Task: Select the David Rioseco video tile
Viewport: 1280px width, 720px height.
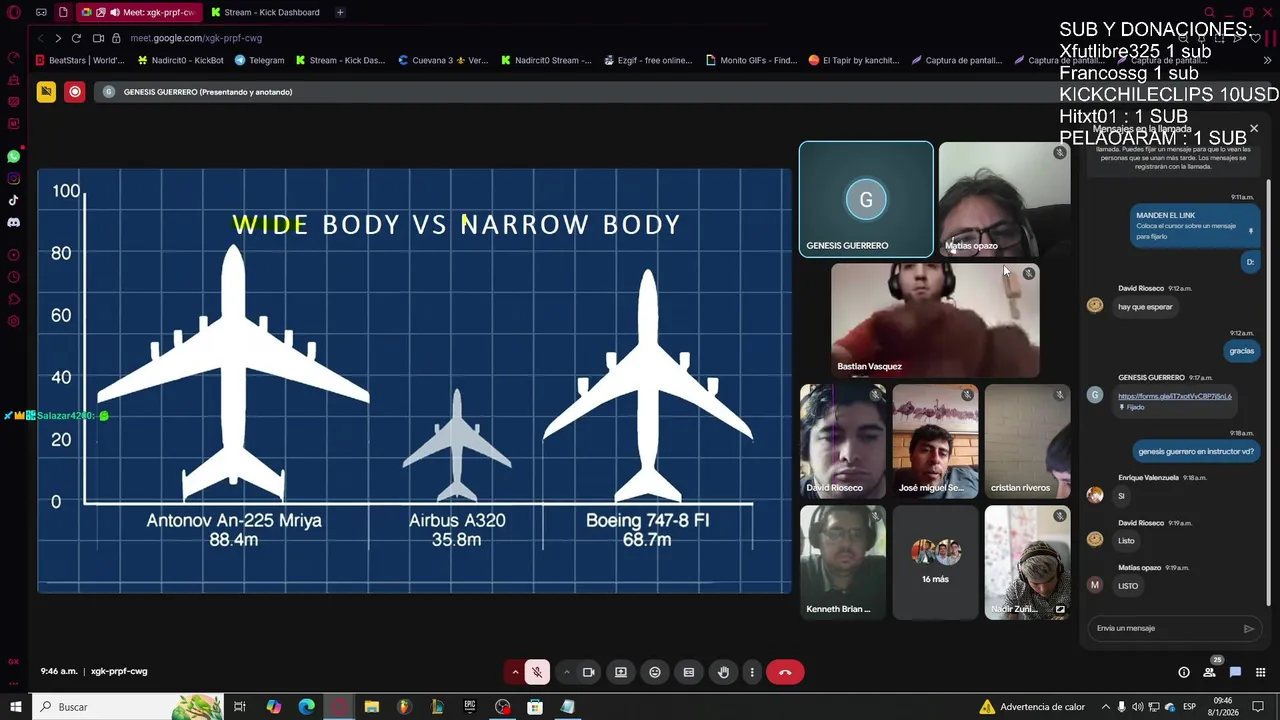Action: tap(842, 441)
